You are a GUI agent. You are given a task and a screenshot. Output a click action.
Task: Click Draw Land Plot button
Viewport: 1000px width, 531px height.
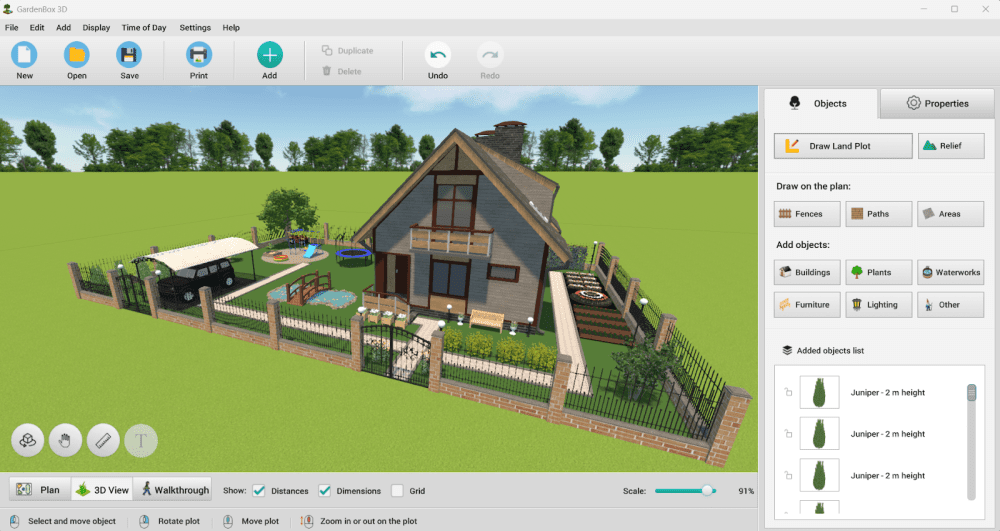(843, 146)
